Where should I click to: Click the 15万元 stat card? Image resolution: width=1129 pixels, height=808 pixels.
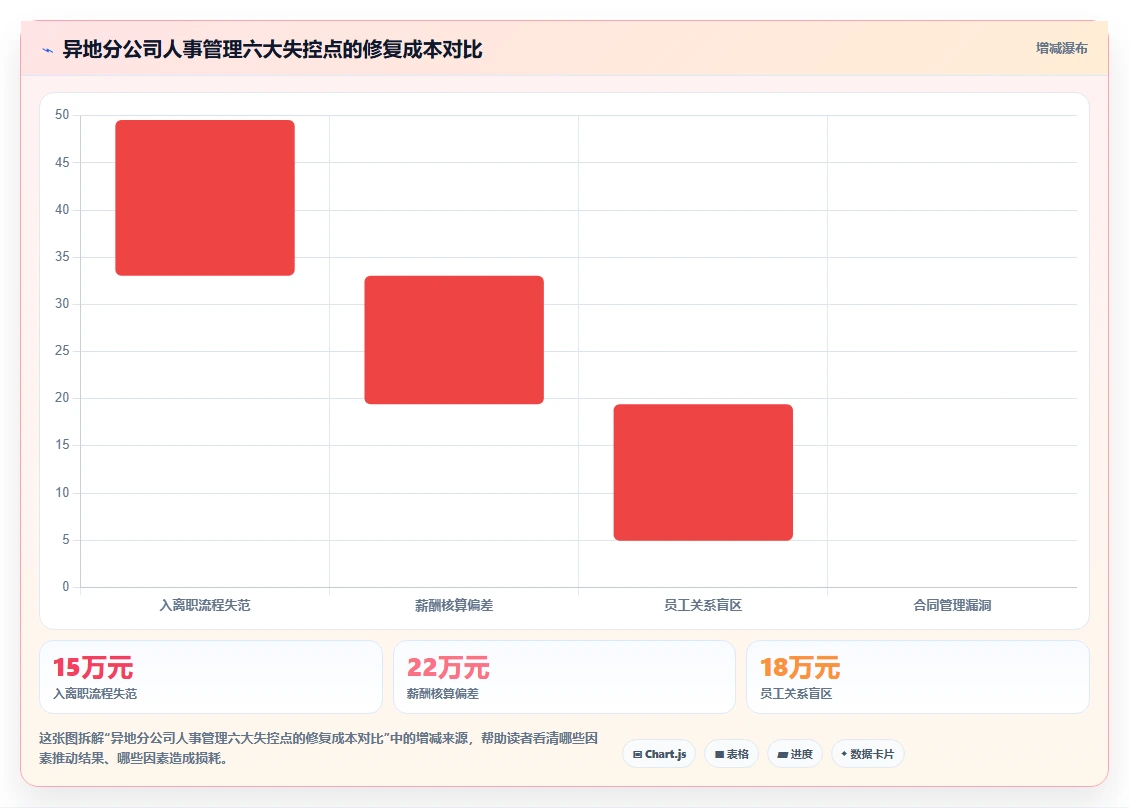211,677
